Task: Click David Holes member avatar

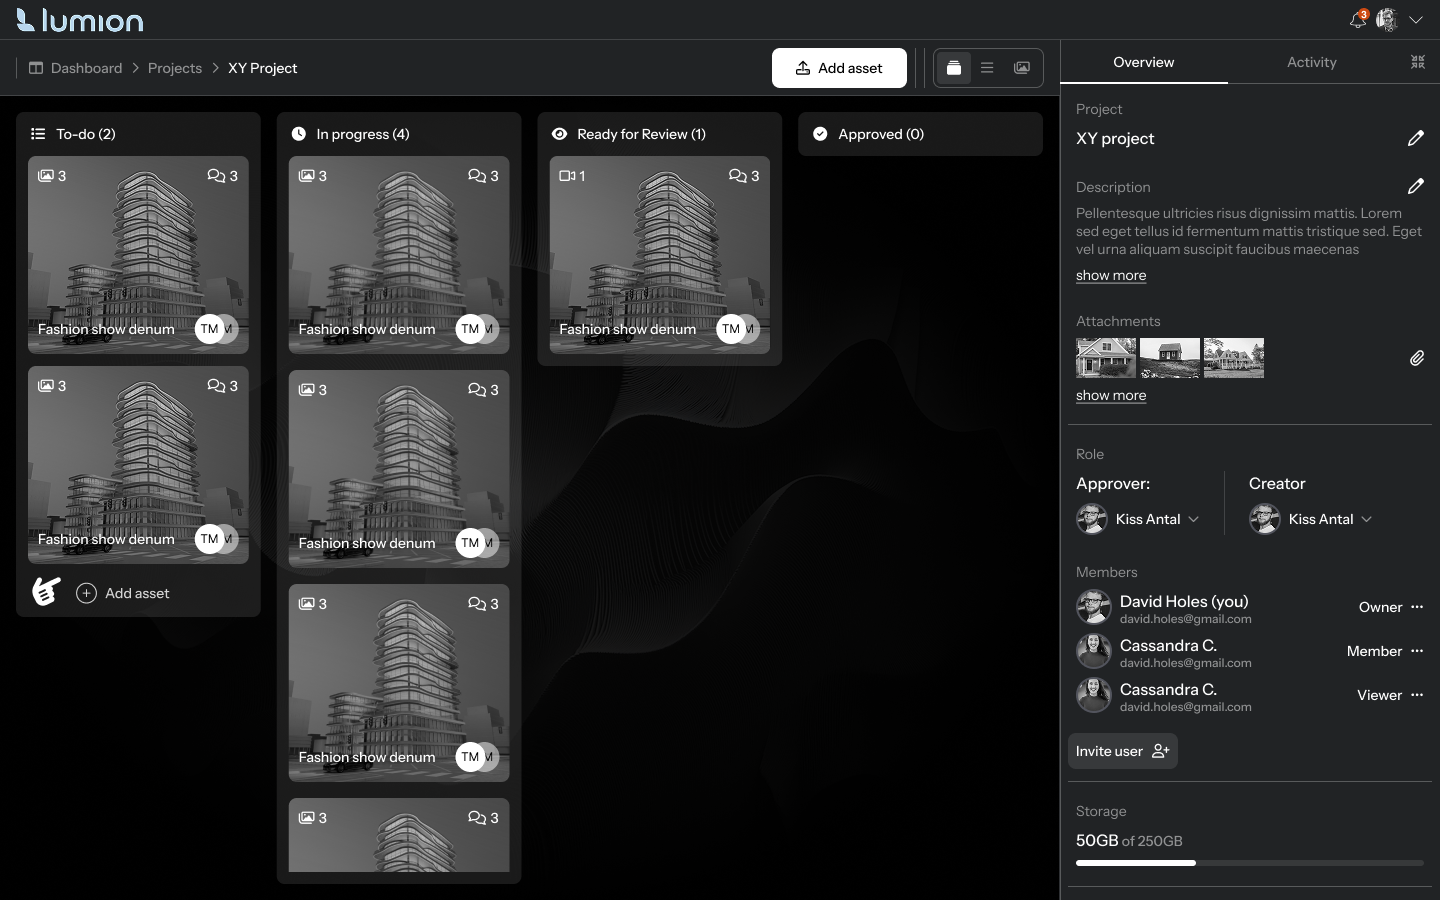Action: [x=1094, y=607]
